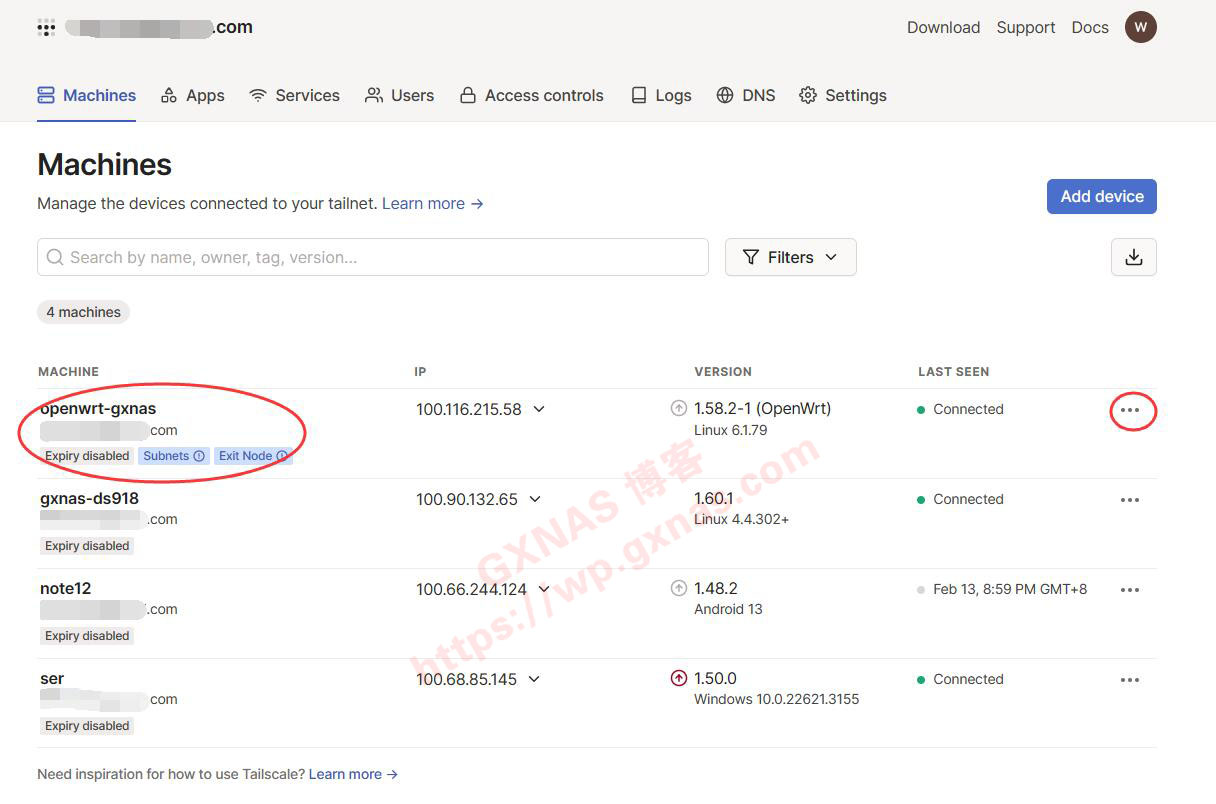Click the Tailscale grid logo icon
Screen dimensions: 1216x804
[x=46, y=28]
